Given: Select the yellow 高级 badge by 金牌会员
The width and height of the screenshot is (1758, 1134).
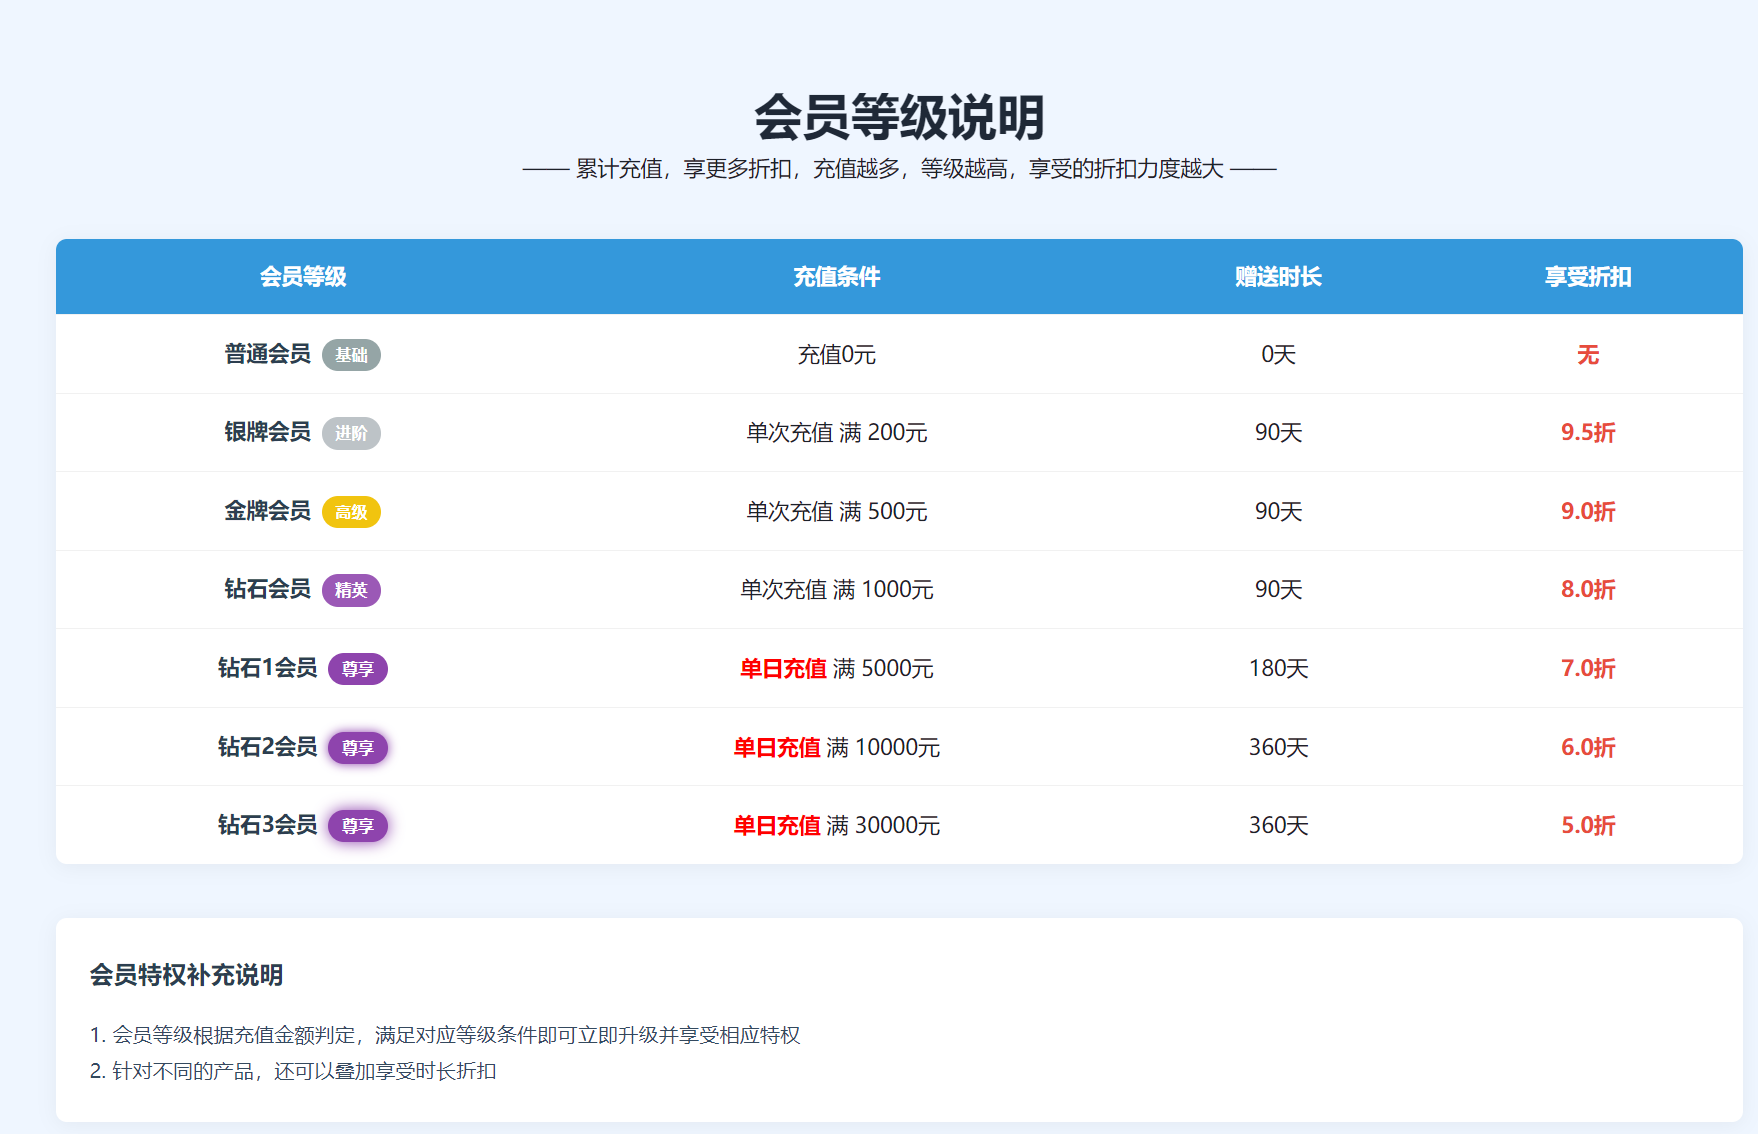Looking at the screenshot, I should 351,512.
